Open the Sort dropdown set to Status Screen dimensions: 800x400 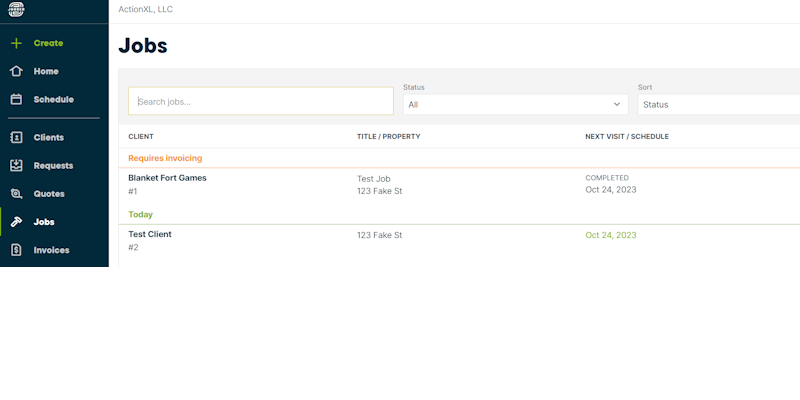[x=719, y=105]
